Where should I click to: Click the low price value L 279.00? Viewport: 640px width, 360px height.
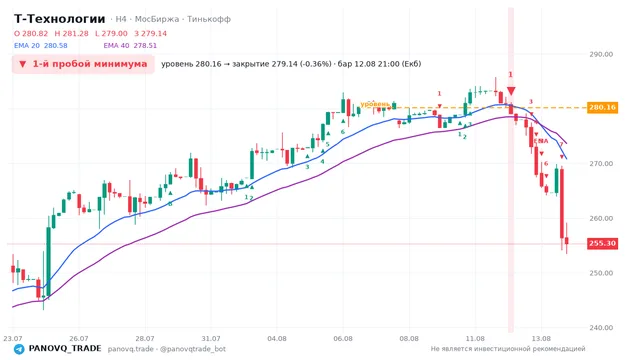[111, 33]
